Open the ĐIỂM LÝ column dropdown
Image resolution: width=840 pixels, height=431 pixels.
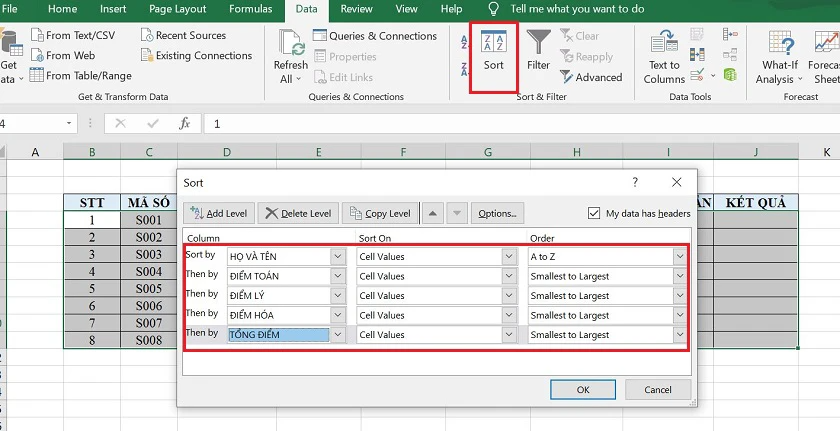tap(338, 296)
